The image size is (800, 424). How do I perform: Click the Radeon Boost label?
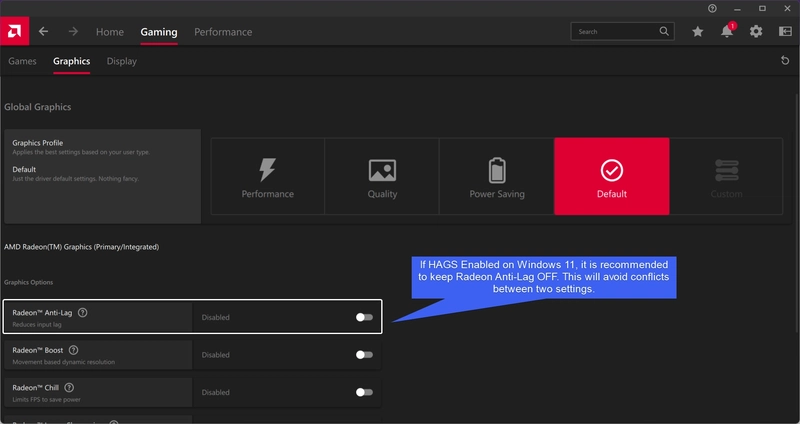pyautogui.click(x=38, y=350)
